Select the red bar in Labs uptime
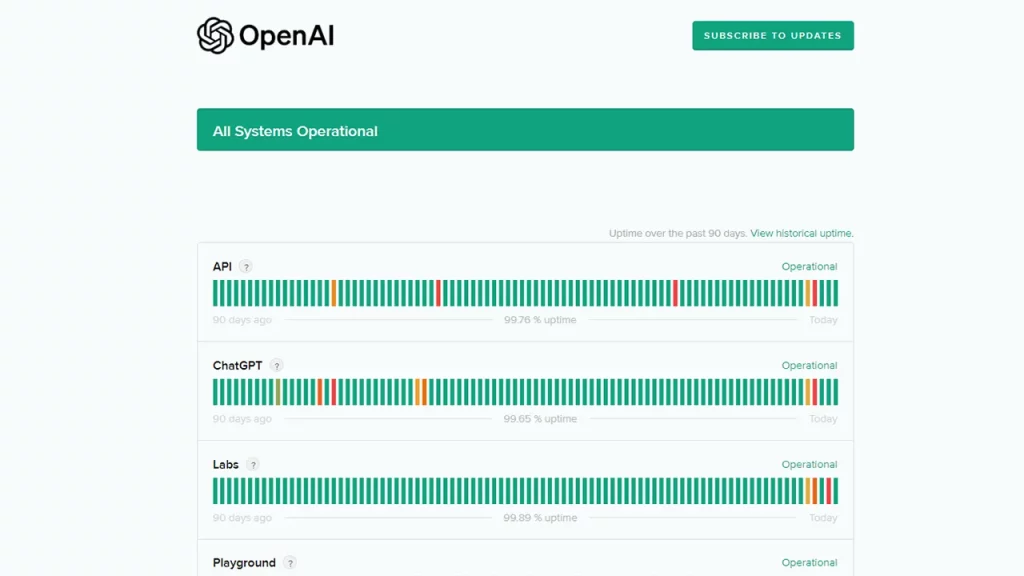The width and height of the screenshot is (1024, 576). click(829, 491)
